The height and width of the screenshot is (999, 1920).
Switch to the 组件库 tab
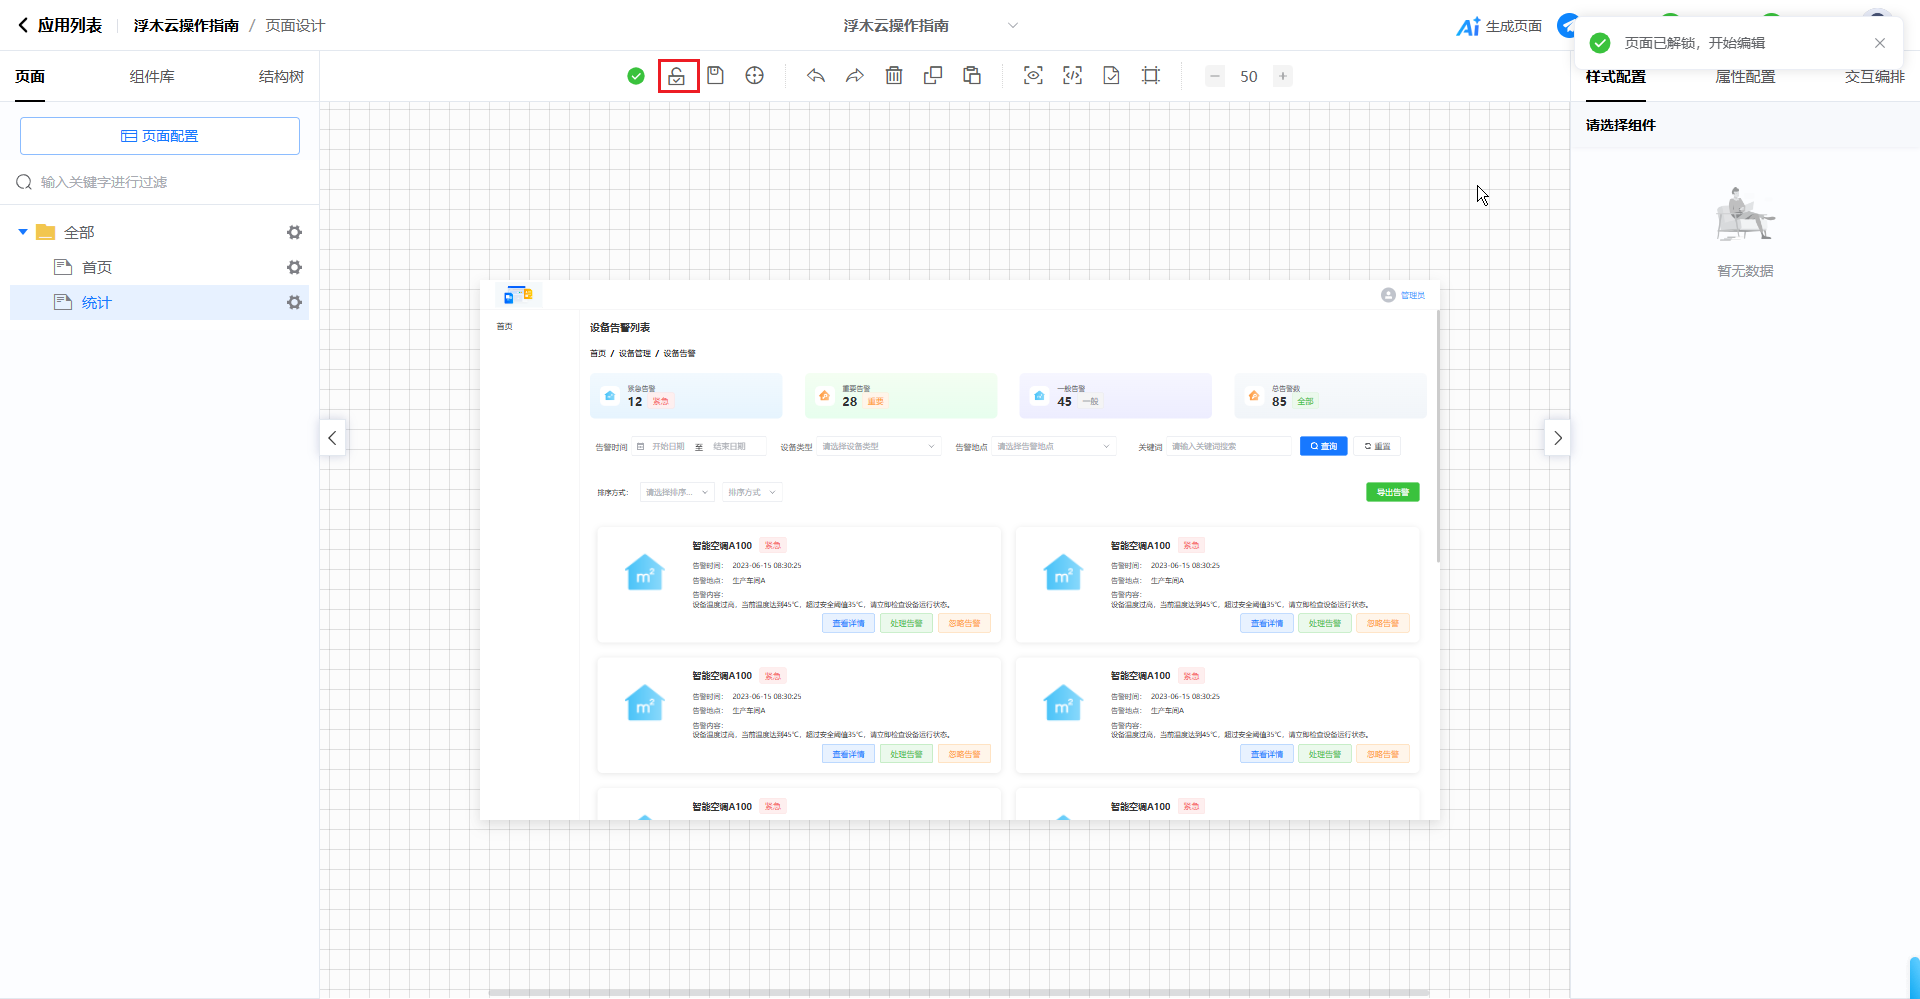coord(152,77)
